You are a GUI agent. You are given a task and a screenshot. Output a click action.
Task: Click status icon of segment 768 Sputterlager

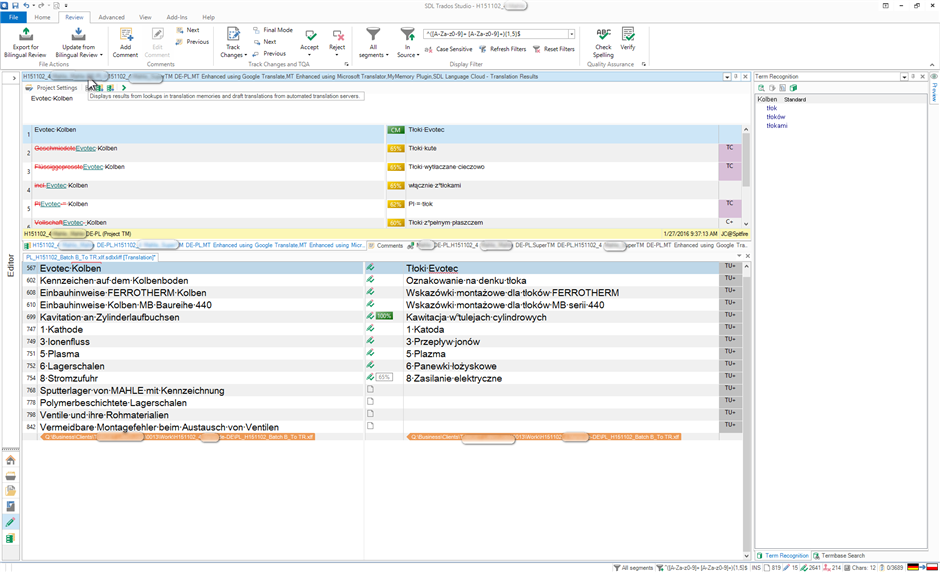[370, 390]
